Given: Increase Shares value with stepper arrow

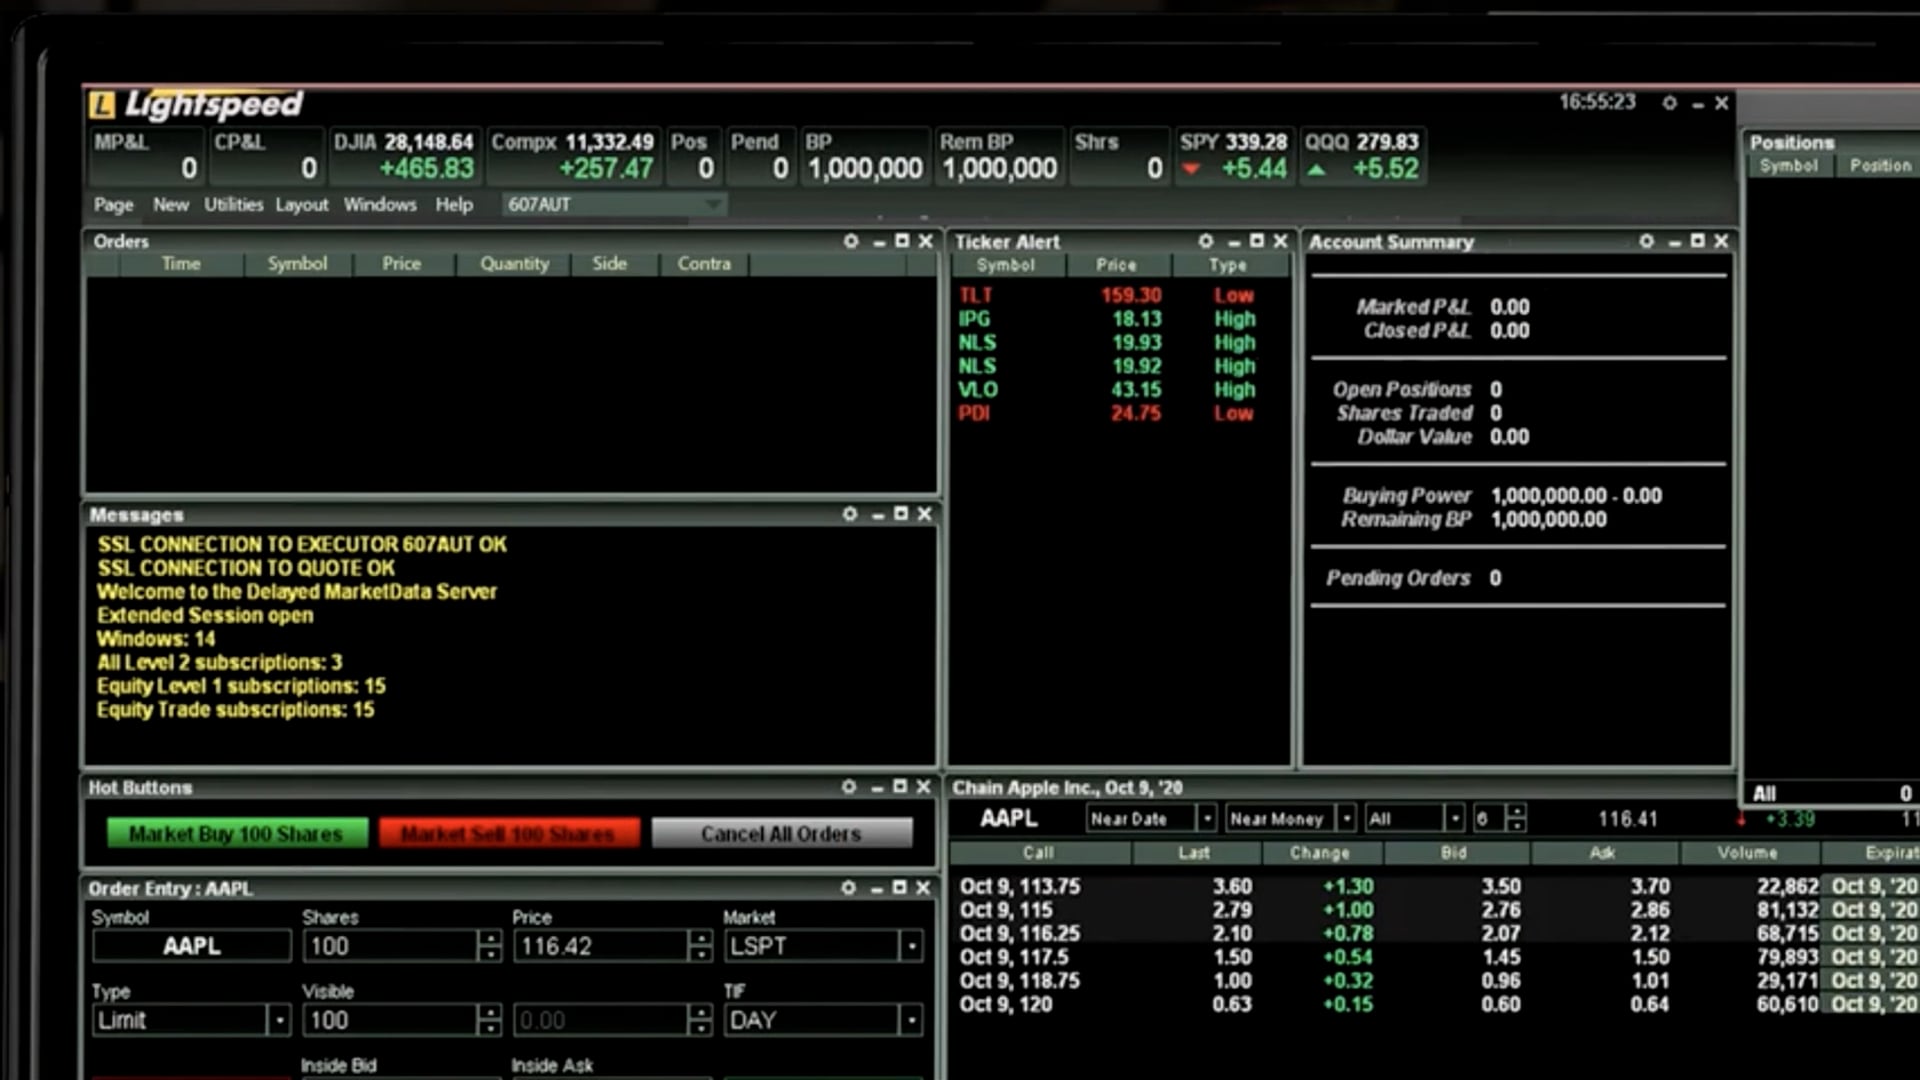Looking at the screenshot, I should [489, 938].
